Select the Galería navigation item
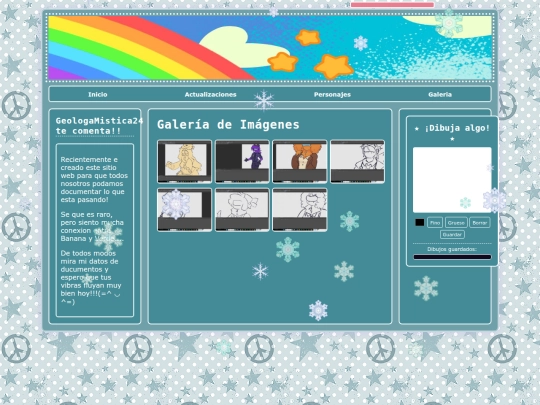The width and height of the screenshot is (540, 405). (440, 94)
